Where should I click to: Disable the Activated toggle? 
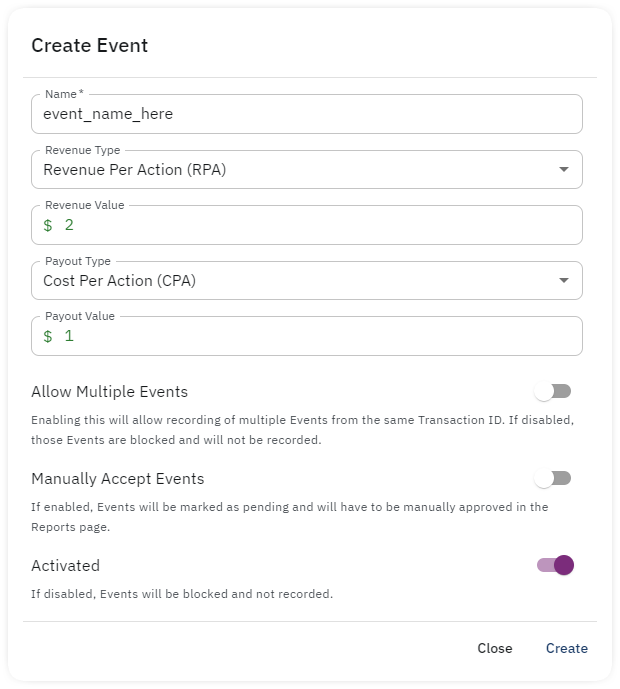coord(555,565)
